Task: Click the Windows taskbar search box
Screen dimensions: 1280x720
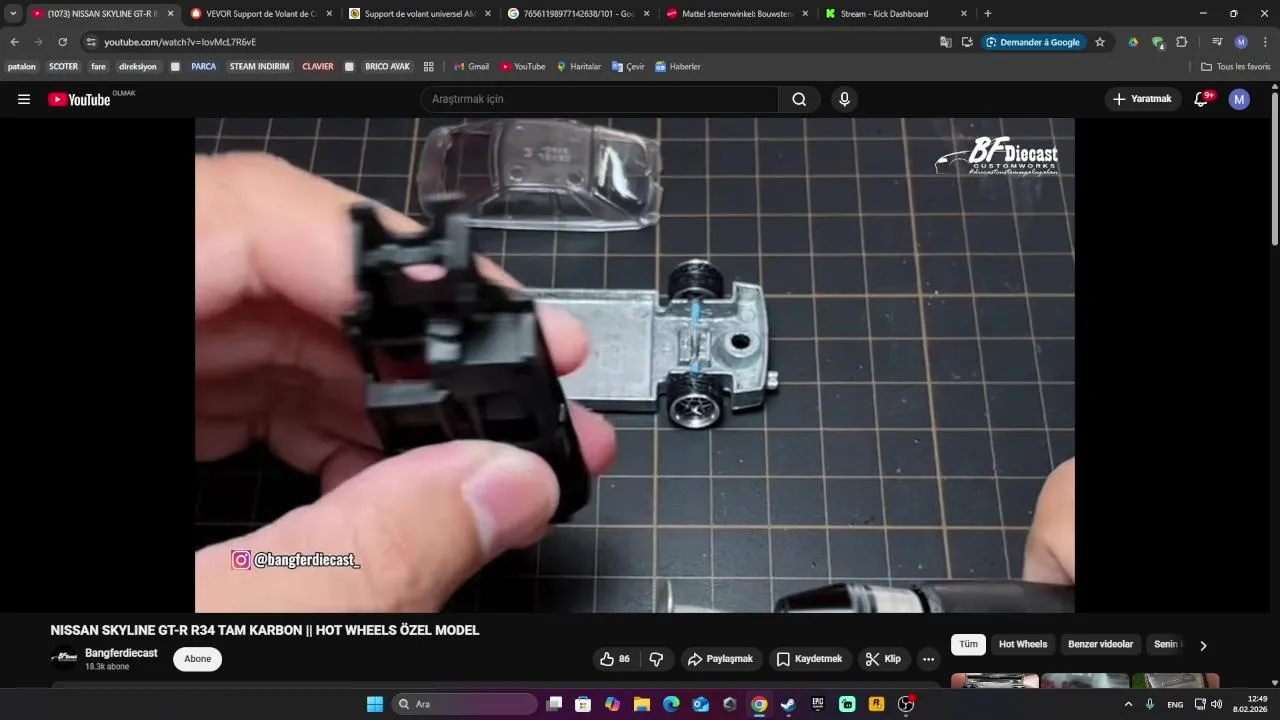Action: [x=465, y=704]
